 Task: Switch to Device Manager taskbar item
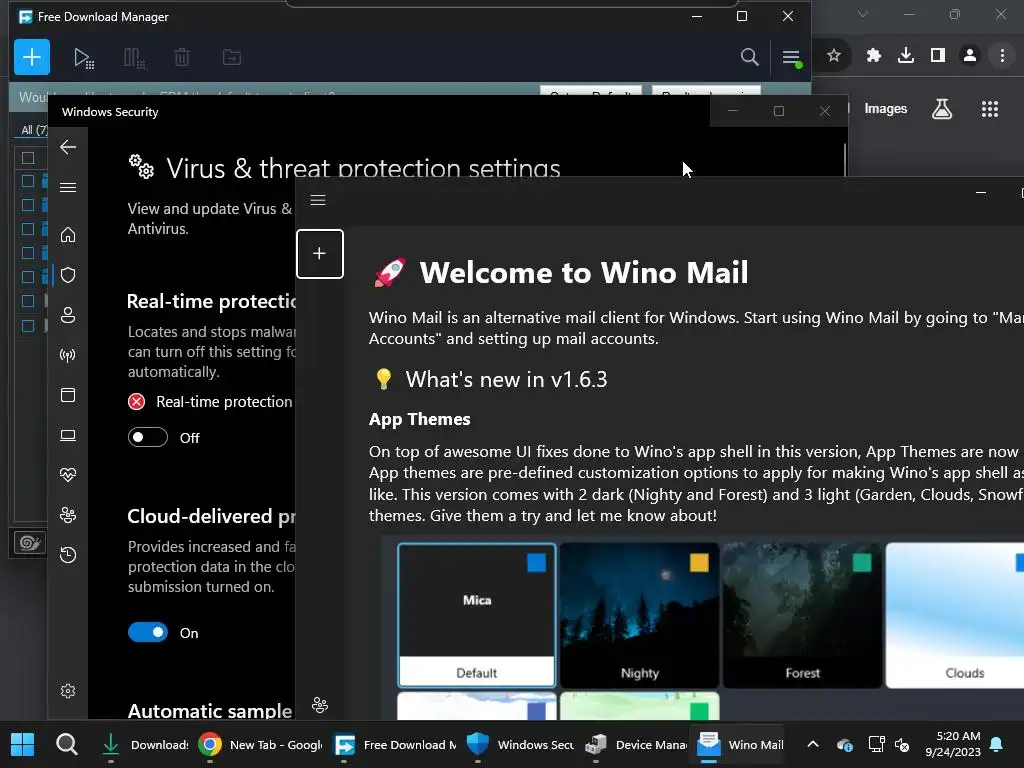coord(634,744)
